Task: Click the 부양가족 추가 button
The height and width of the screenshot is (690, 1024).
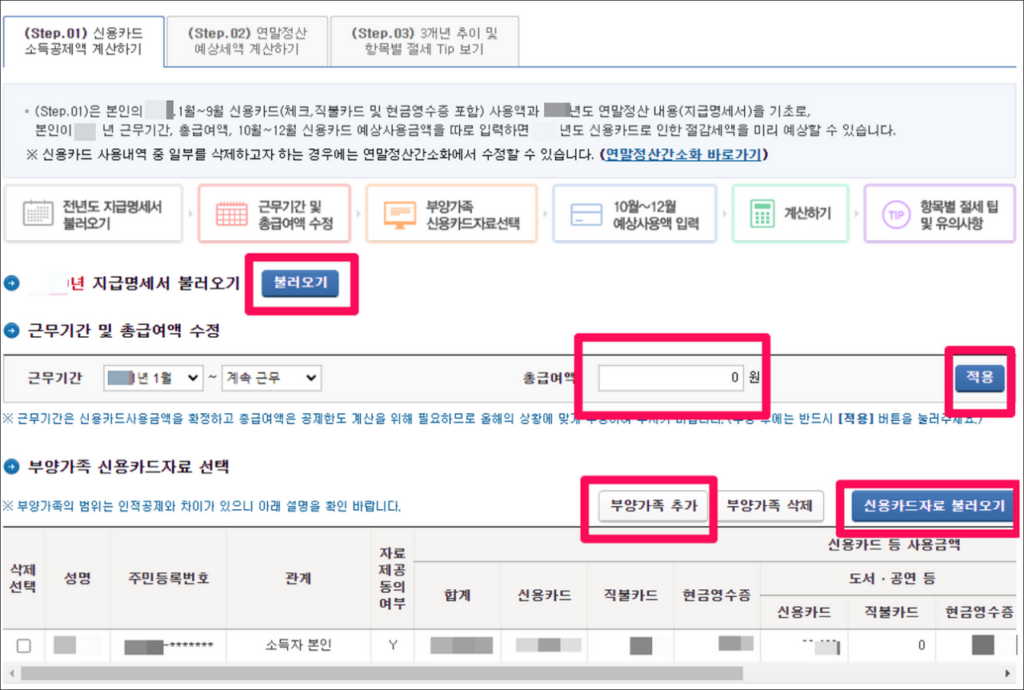Action: [x=653, y=506]
